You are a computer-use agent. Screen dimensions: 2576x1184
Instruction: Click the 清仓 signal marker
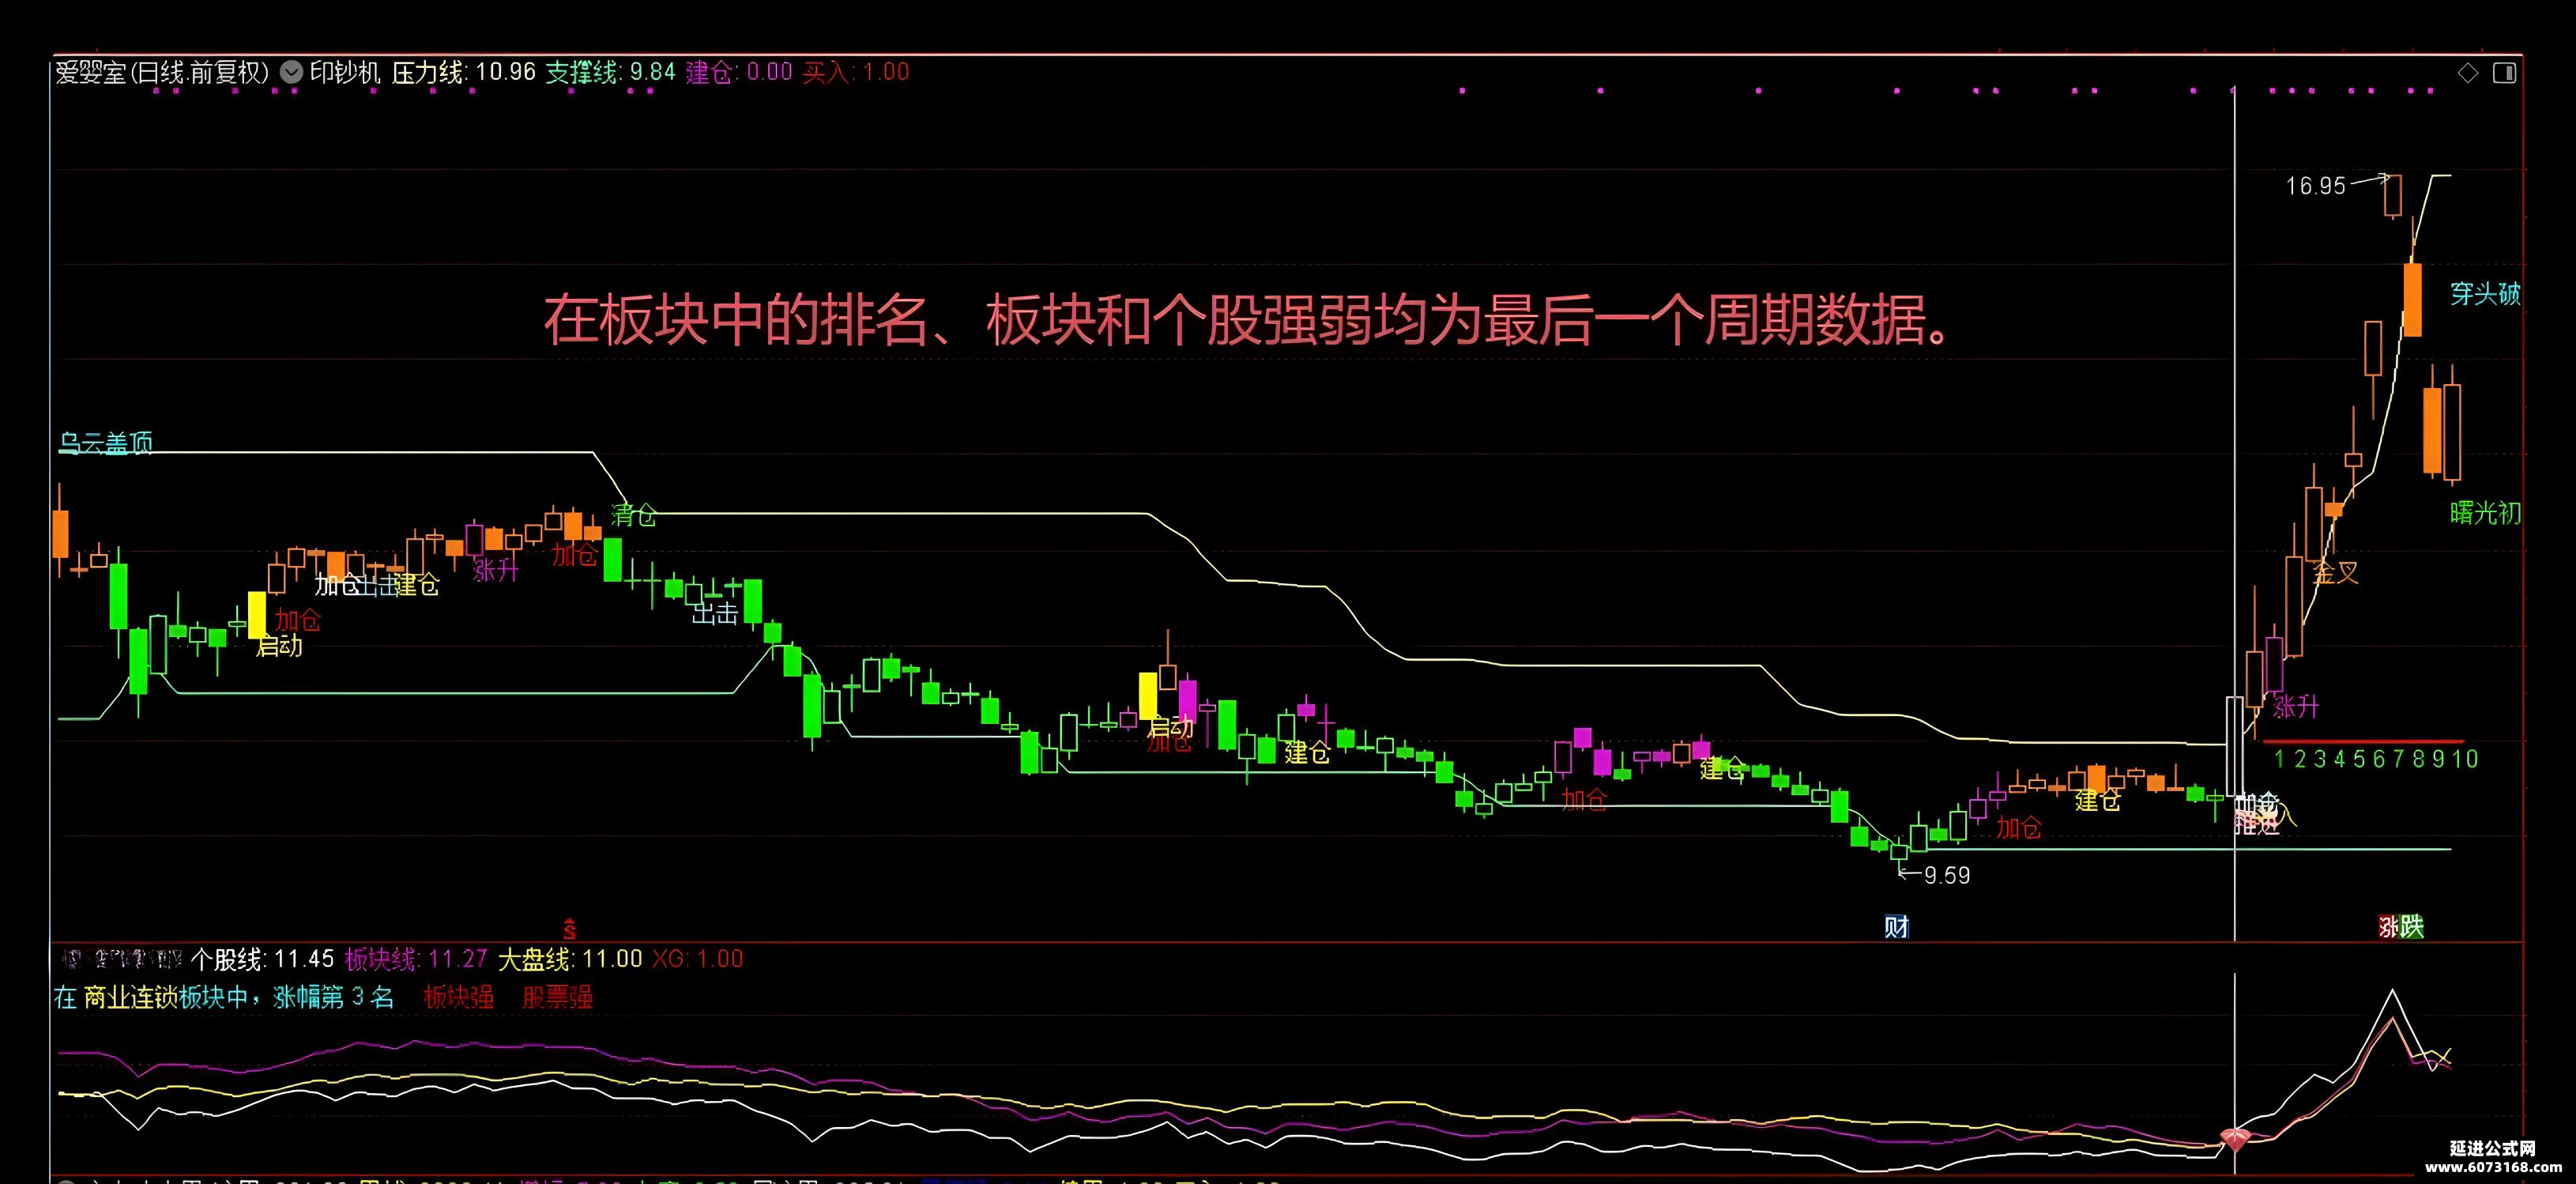point(634,514)
